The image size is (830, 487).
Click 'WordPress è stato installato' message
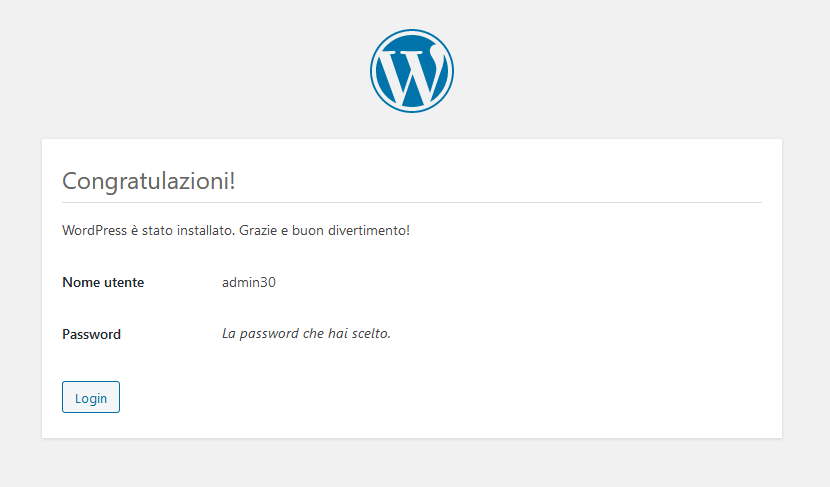(x=236, y=230)
